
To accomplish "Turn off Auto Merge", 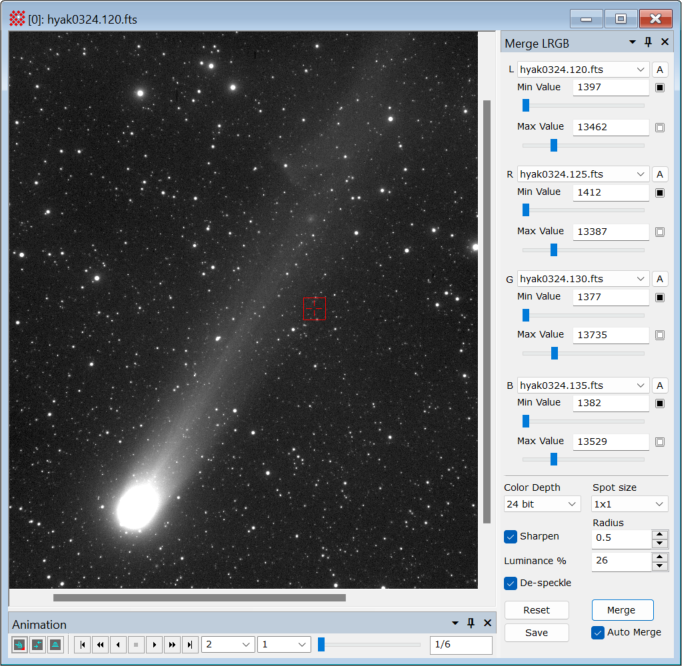I will [x=598, y=632].
